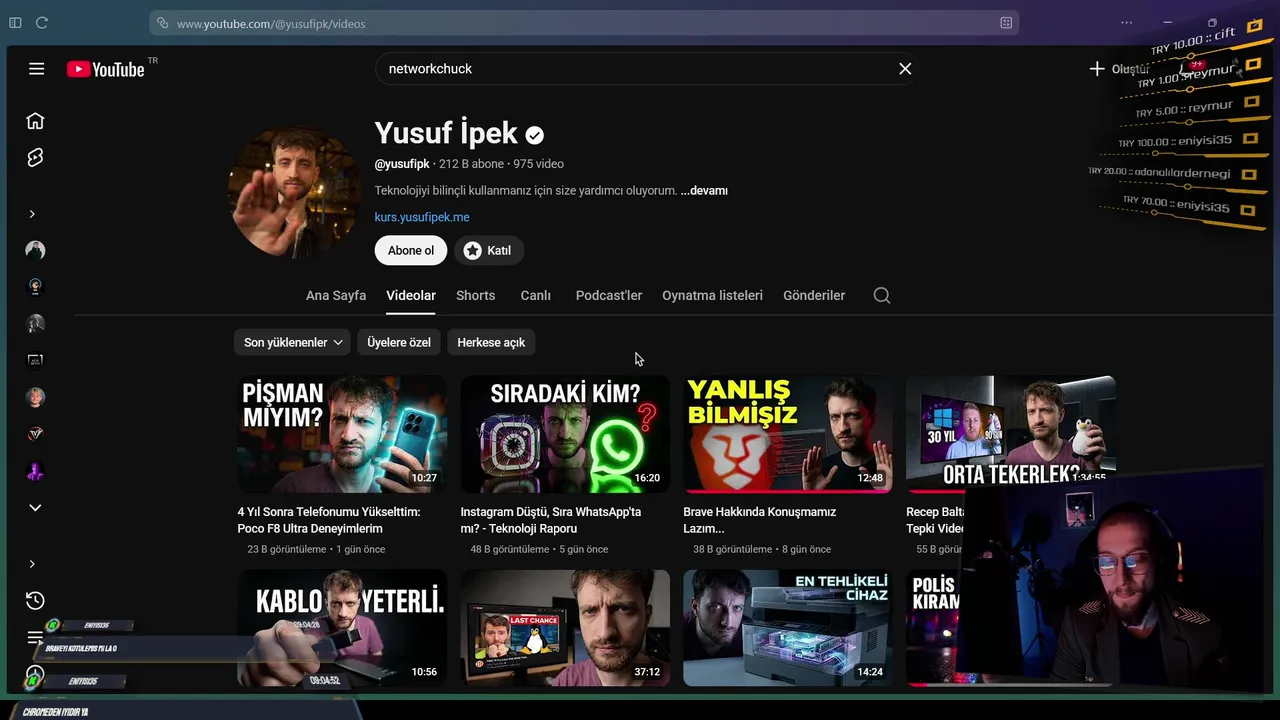Click '38 B görüntüleme • 8 gün önce'
Viewport: 1280px width, 720px height.
(762, 549)
